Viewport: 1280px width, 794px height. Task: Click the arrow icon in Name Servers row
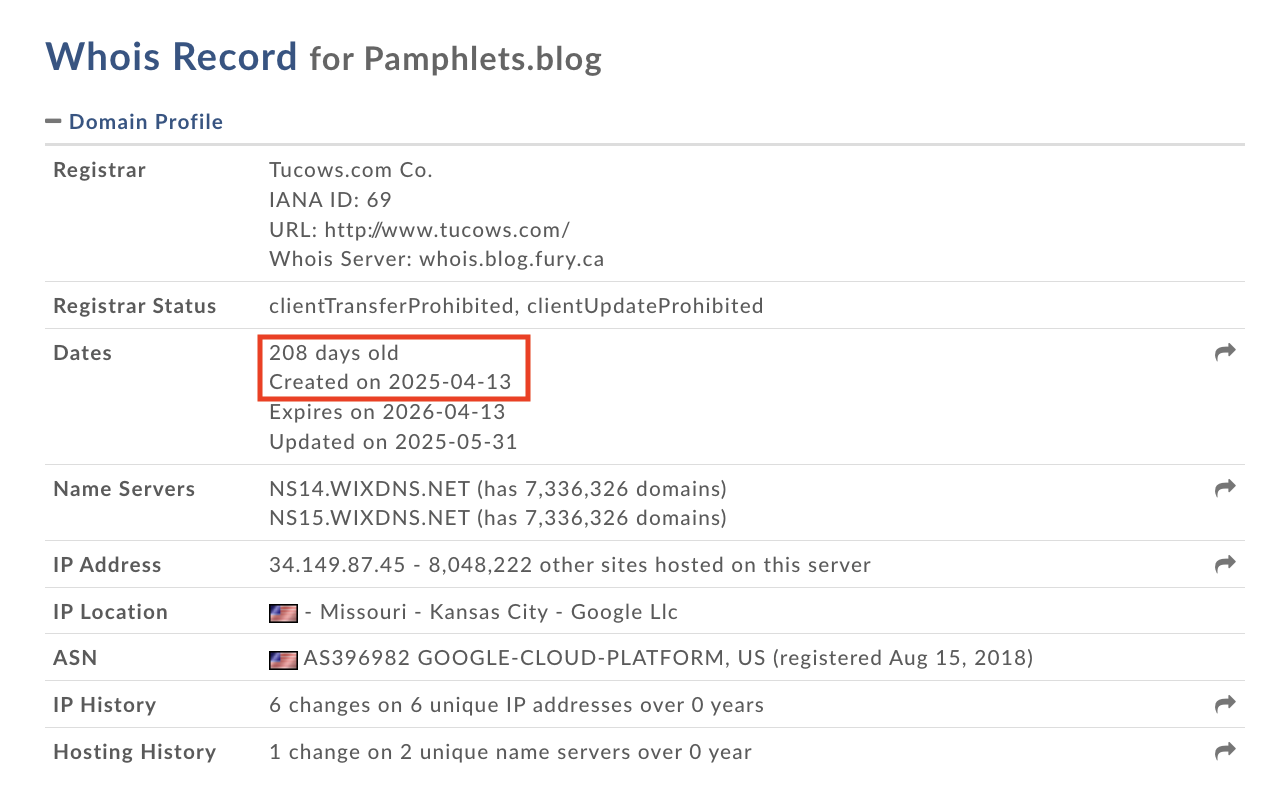pyautogui.click(x=1225, y=488)
